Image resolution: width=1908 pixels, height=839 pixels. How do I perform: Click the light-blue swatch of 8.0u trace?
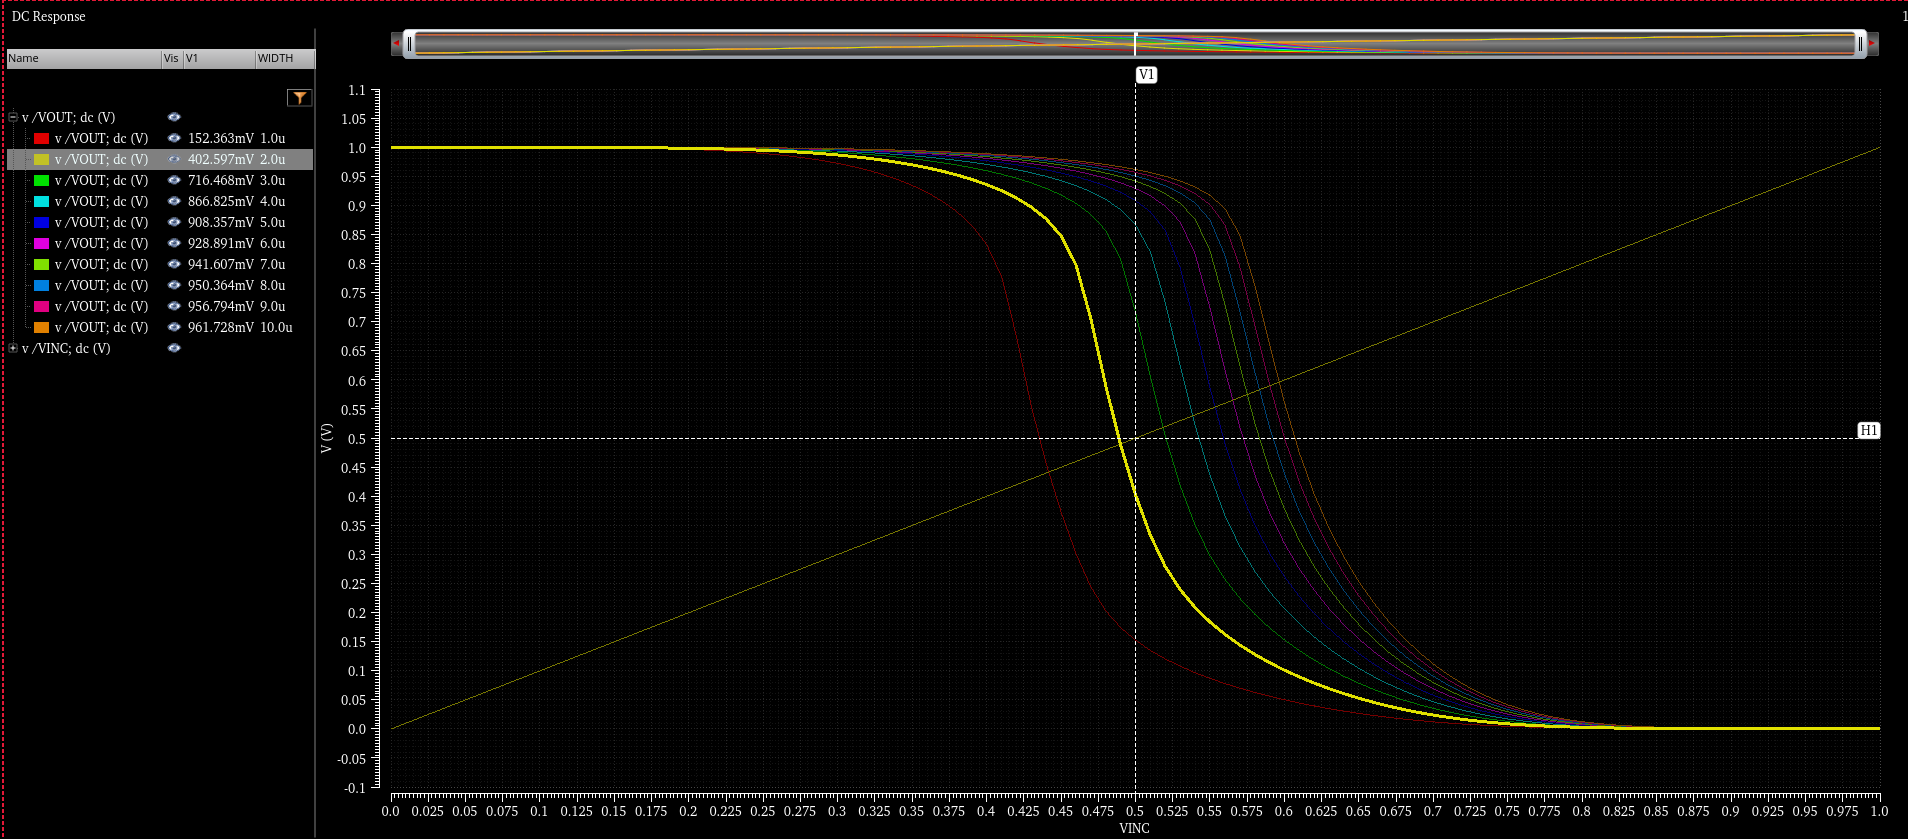click(41, 285)
